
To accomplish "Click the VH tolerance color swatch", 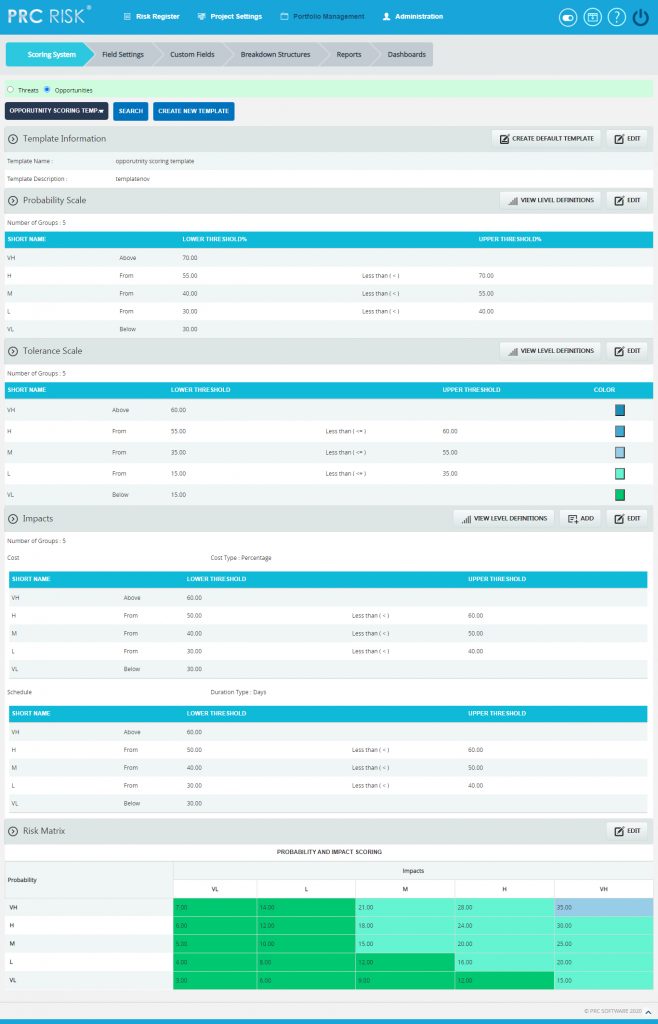I will [619, 410].
